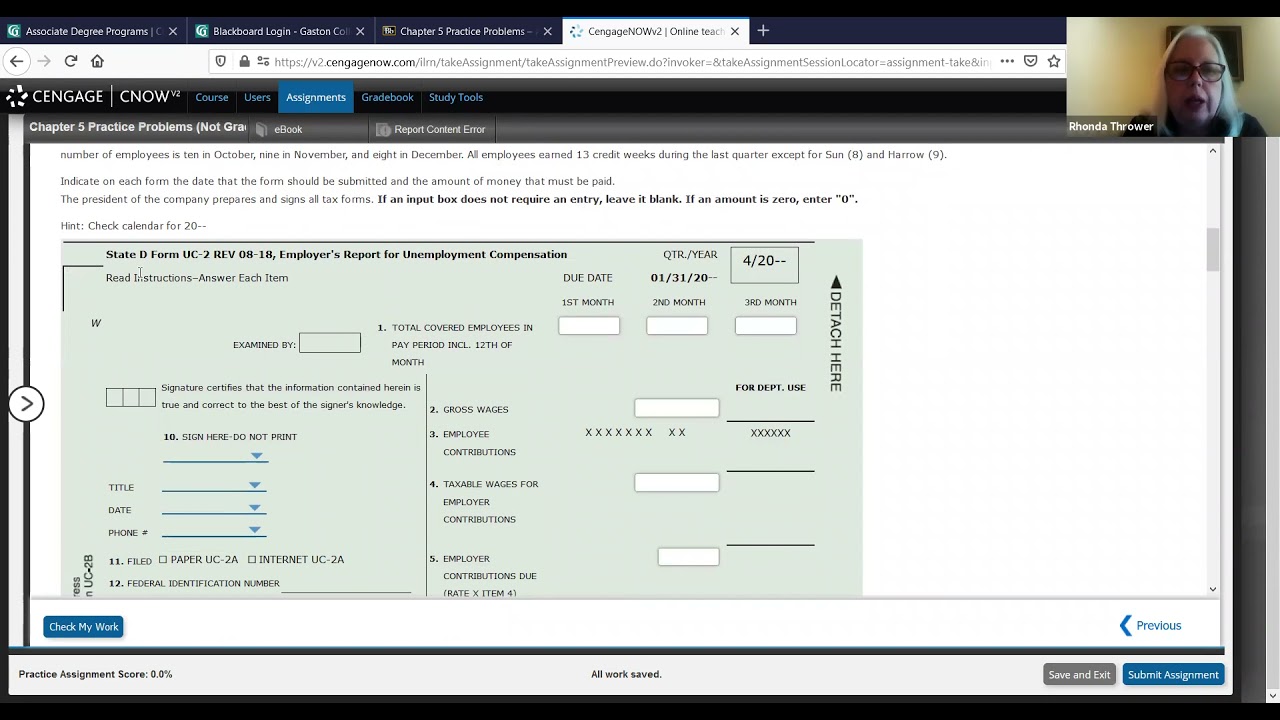Bookmark this page with the star
Viewport: 1280px width, 720px height.
point(1054,61)
